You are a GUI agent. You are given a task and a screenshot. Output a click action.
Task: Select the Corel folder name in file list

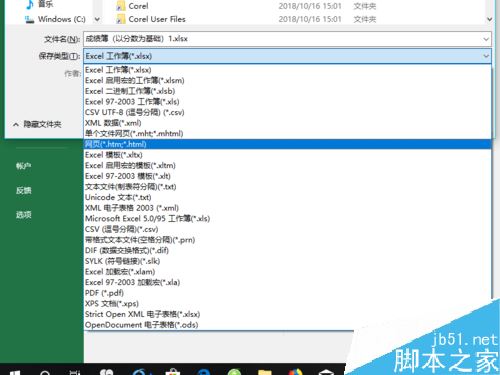click(x=138, y=6)
